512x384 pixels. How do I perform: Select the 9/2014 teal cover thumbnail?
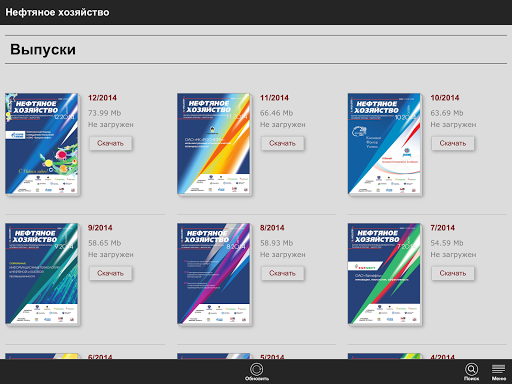click(42, 274)
